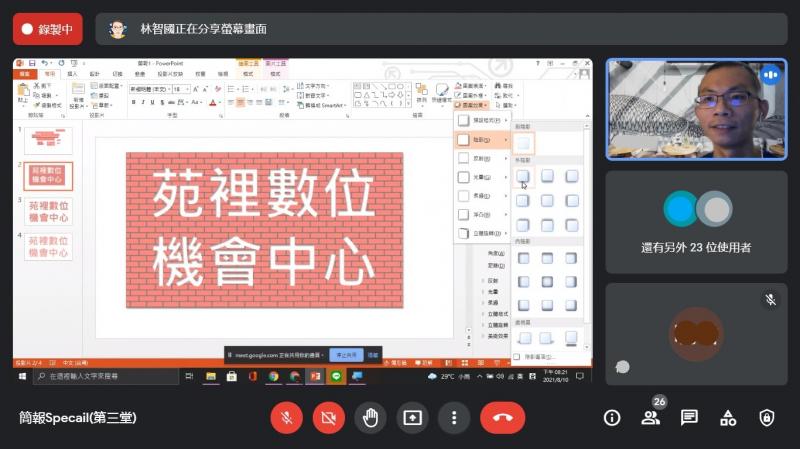
Task: Choose the first preset entry in effects menu
Action: point(482,120)
